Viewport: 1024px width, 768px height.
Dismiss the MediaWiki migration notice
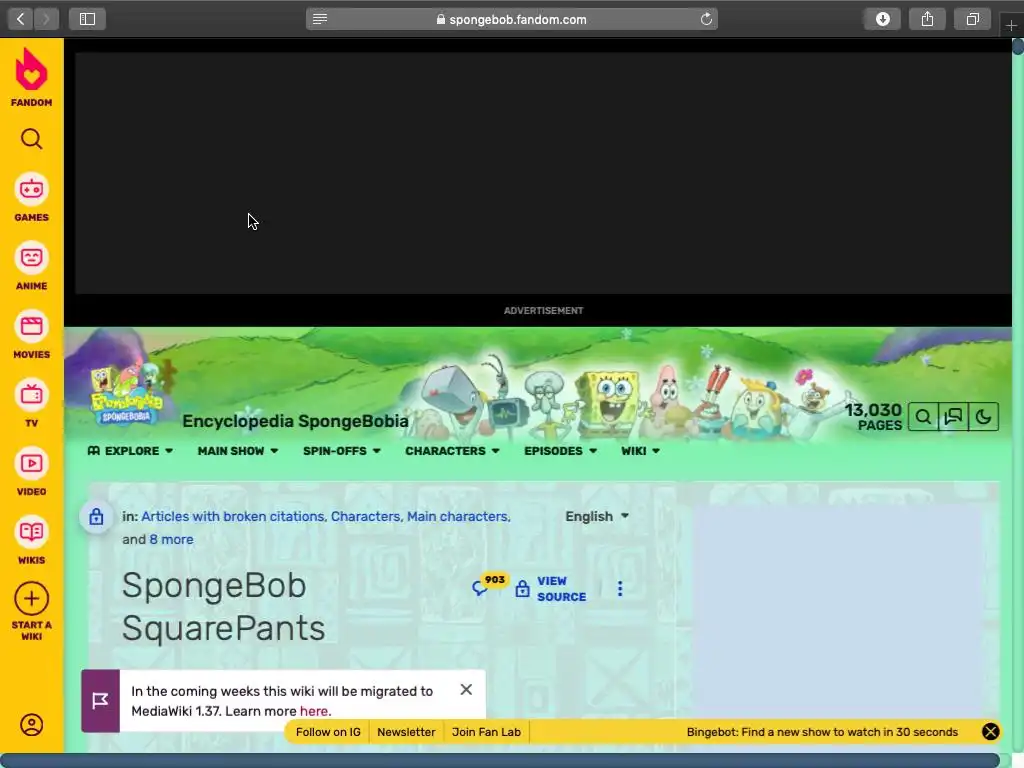[x=466, y=690]
